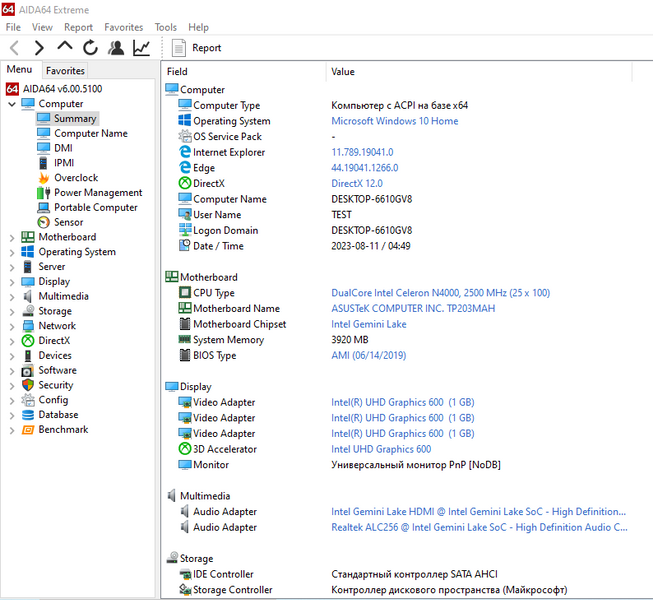Click the Security shield icon
This screenshot has height=600, width=653.
[28, 385]
